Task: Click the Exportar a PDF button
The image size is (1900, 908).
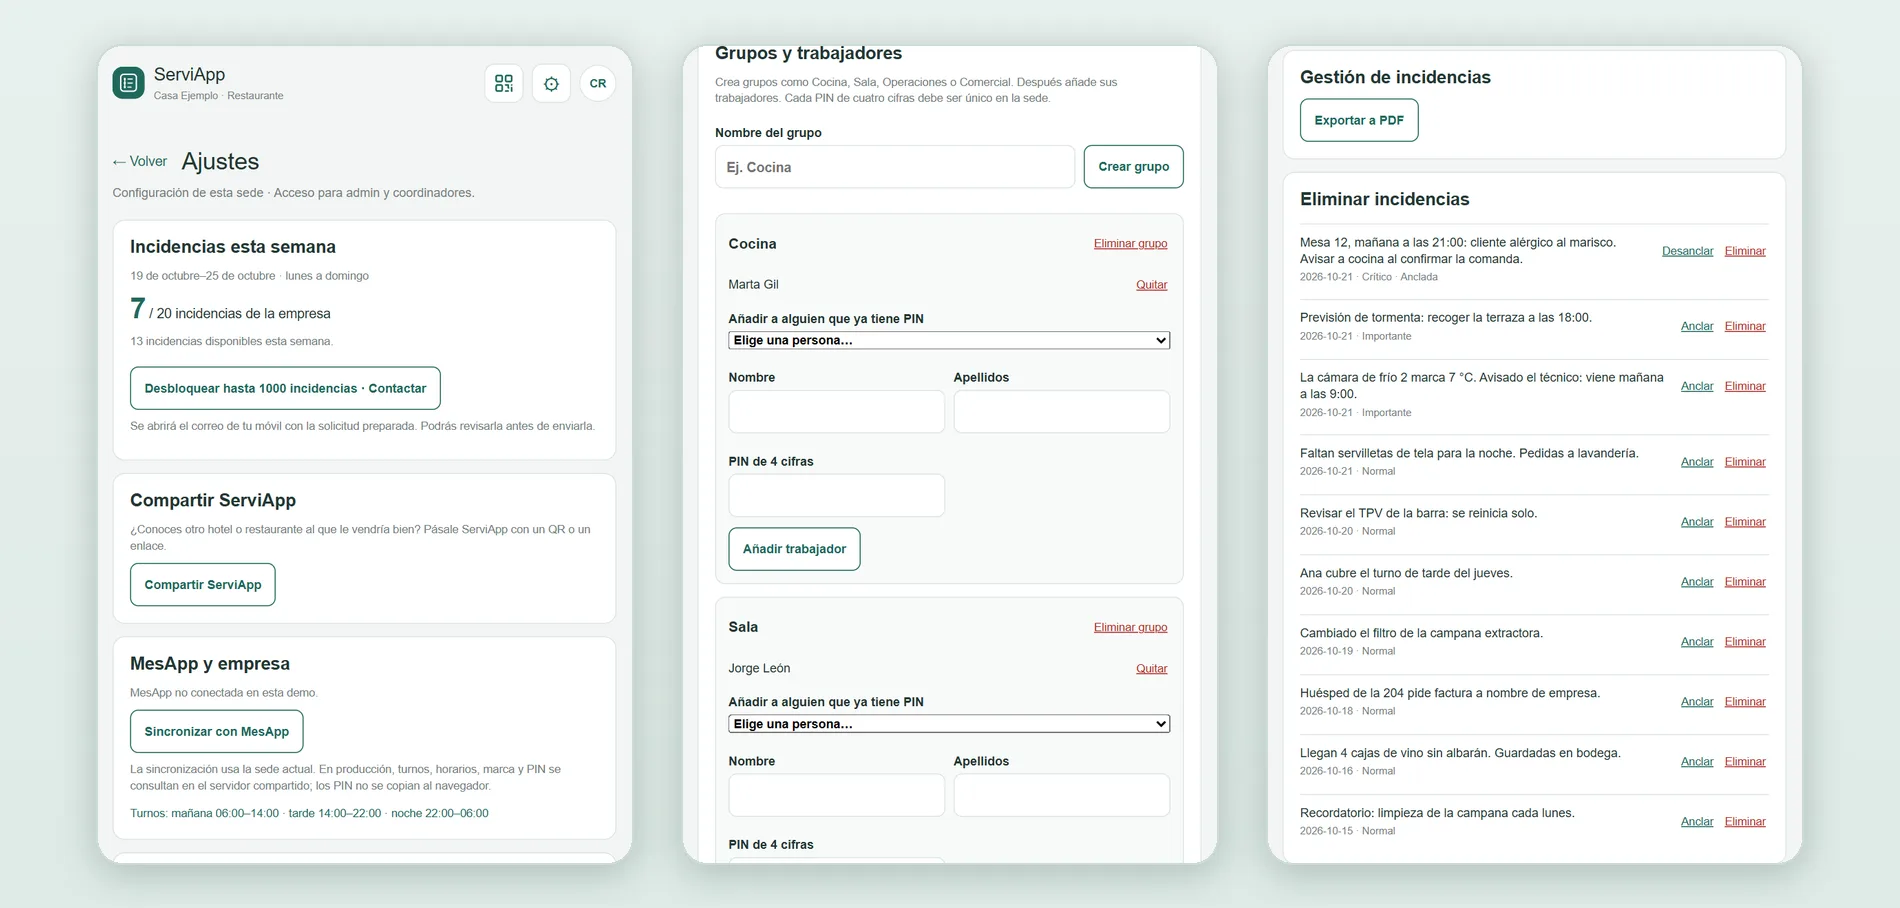Action: 1359,120
